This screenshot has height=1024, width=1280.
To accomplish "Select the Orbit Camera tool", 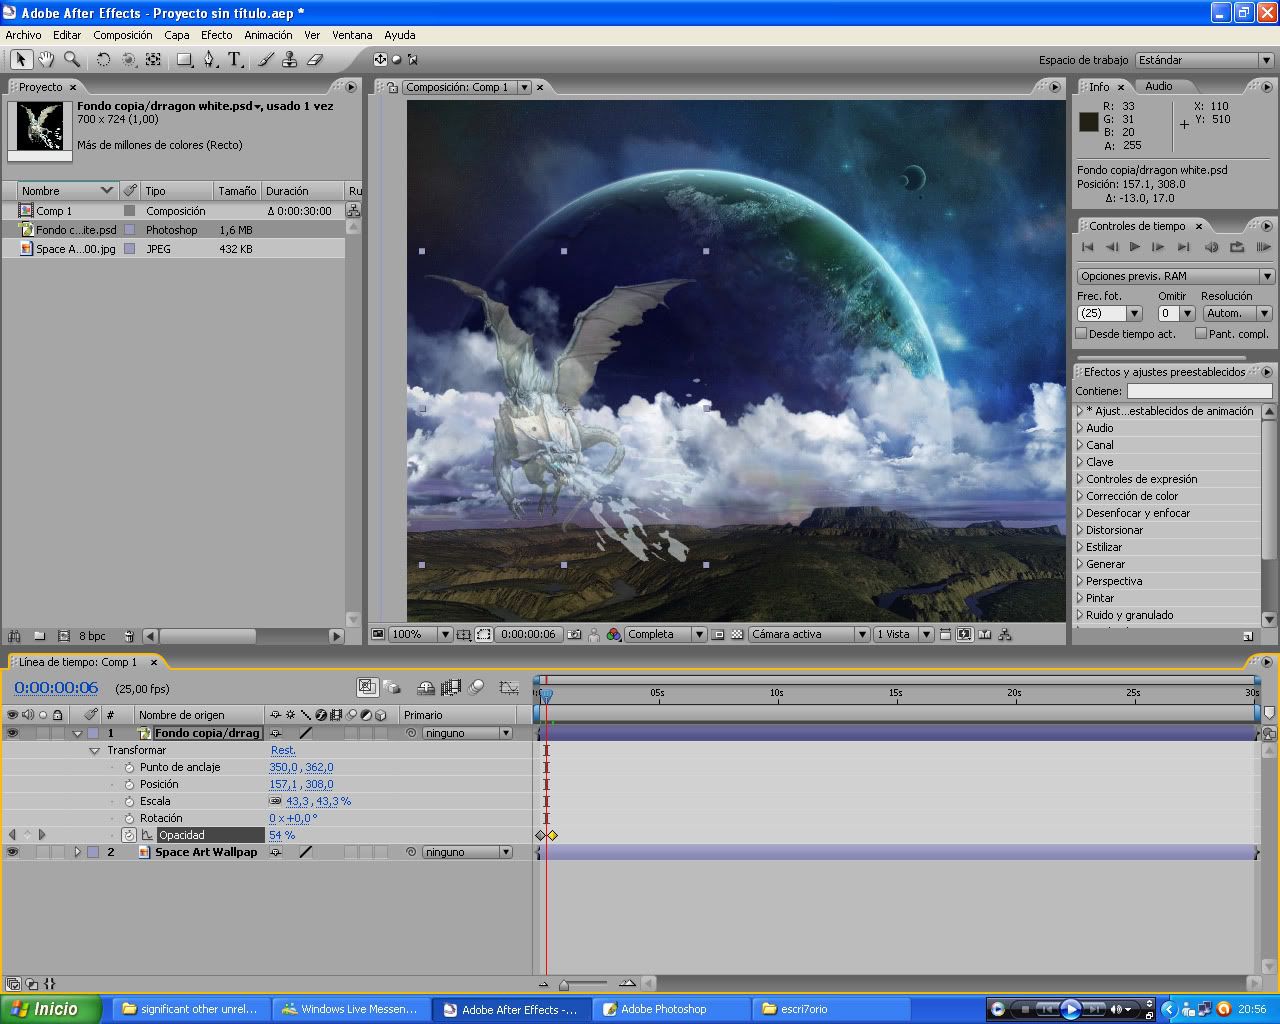I will point(129,60).
